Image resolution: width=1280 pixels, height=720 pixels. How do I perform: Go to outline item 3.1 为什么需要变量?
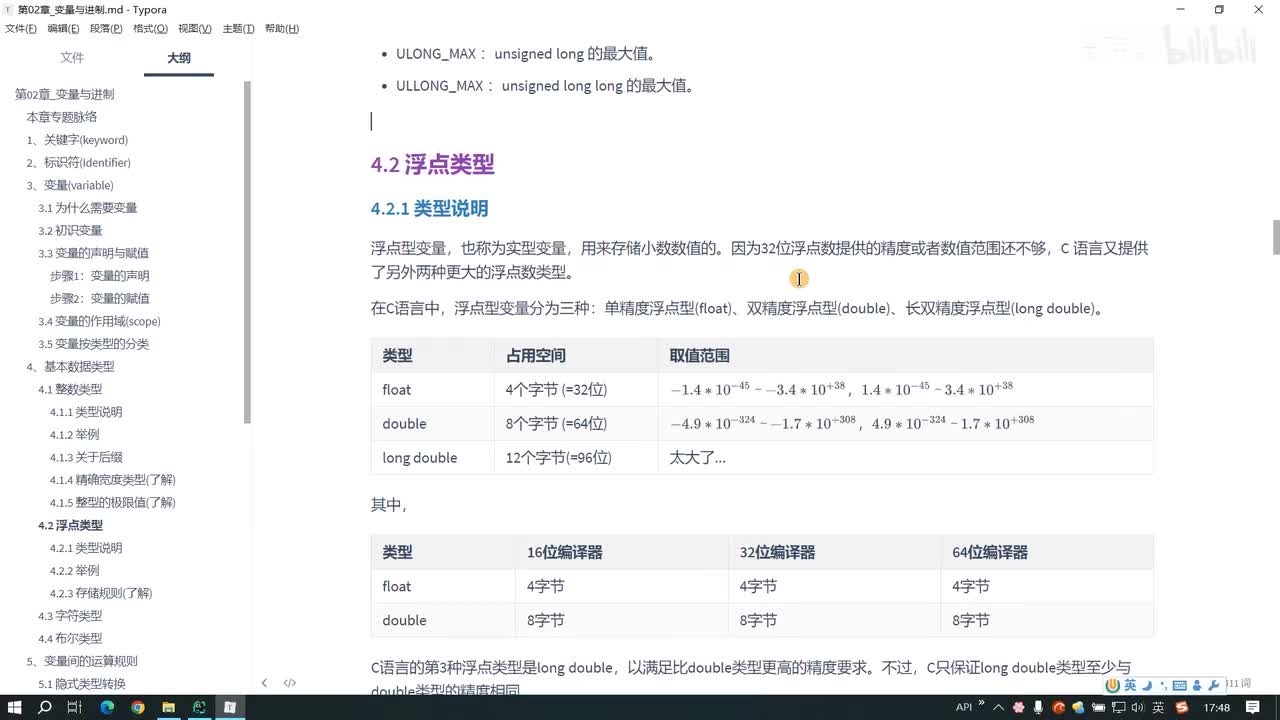tap(87, 208)
